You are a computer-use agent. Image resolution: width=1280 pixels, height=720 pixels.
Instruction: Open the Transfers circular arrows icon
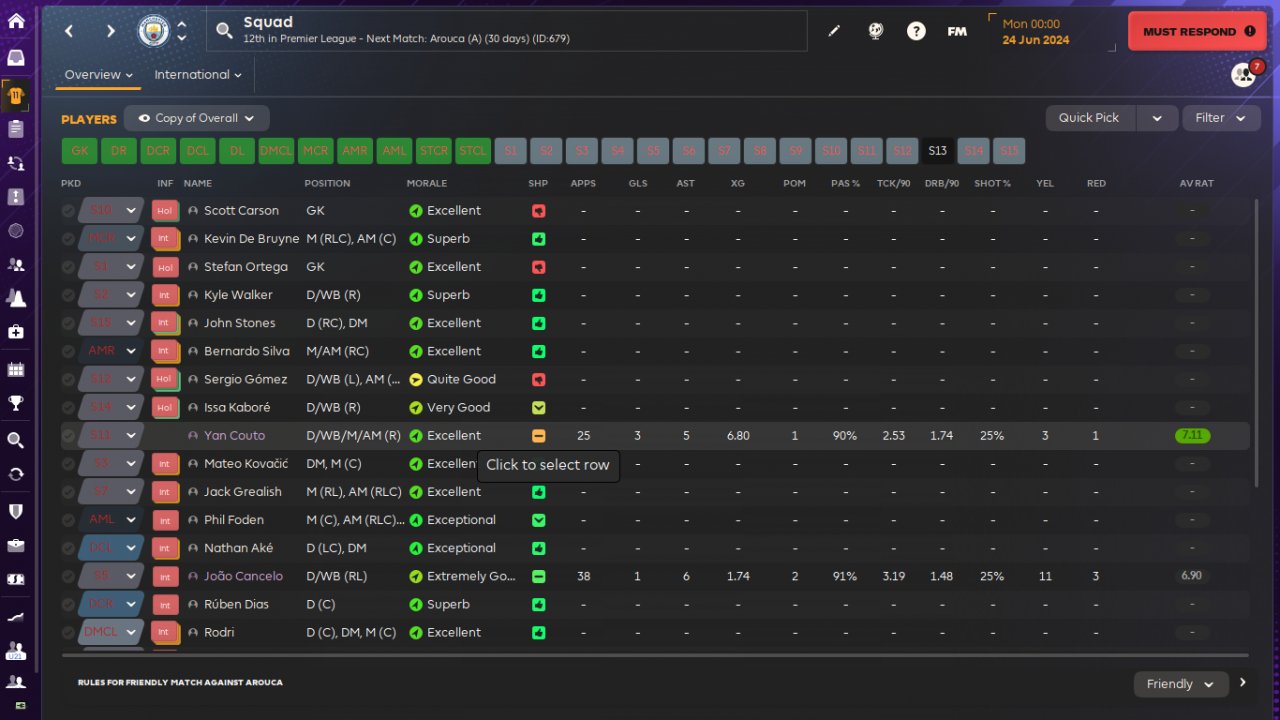point(16,474)
